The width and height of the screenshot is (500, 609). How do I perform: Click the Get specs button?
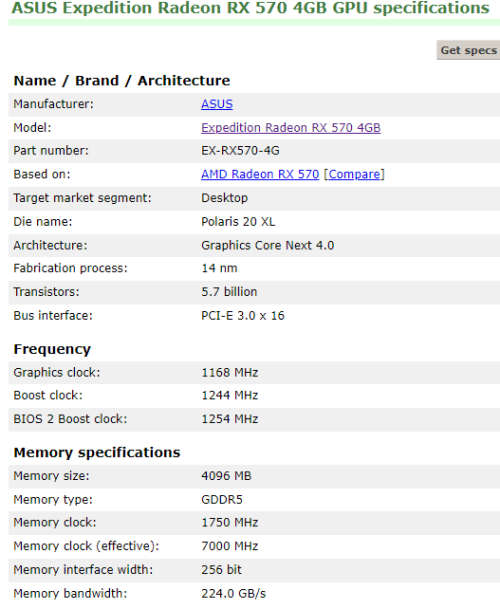(x=468, y=50)
